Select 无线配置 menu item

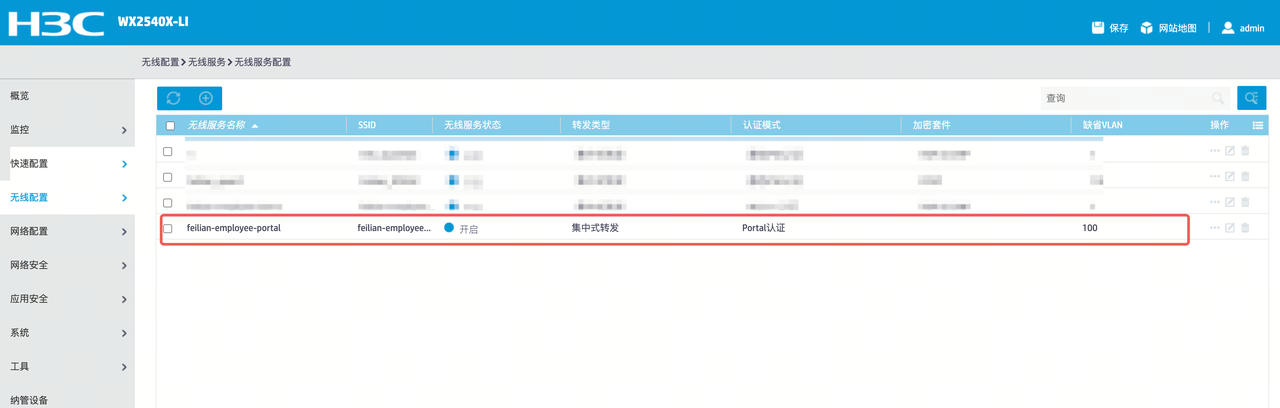click(67, 198)
